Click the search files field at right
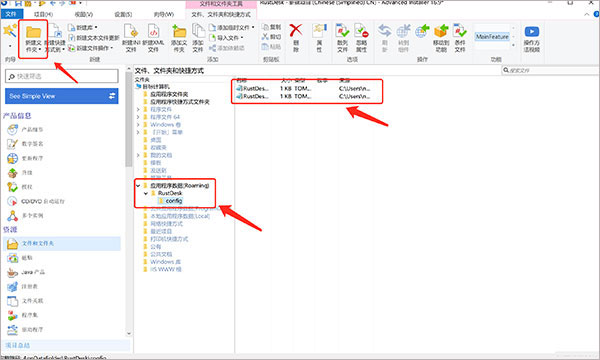Image resolution: width=600 pixels, height=360 pixels. (x=550, y=70)
